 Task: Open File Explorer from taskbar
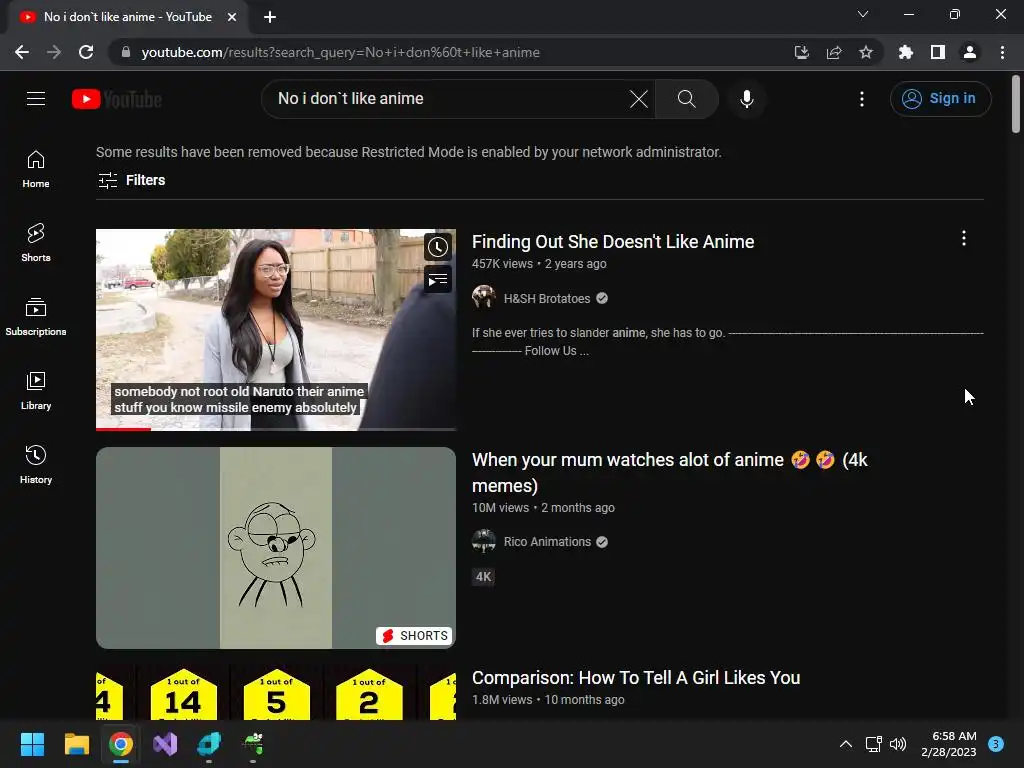coord(76,744)
